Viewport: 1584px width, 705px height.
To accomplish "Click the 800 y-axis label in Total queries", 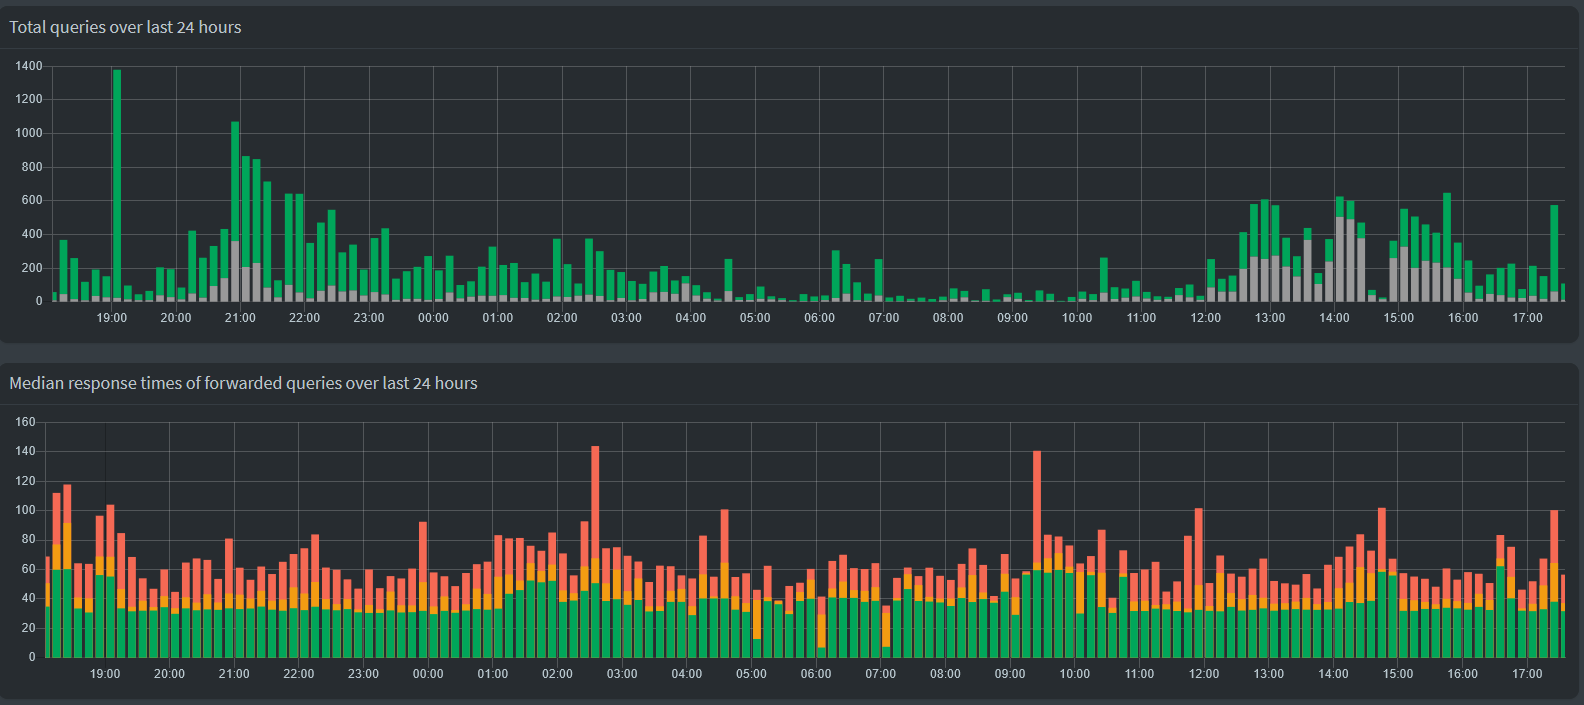I will [32, 167].
